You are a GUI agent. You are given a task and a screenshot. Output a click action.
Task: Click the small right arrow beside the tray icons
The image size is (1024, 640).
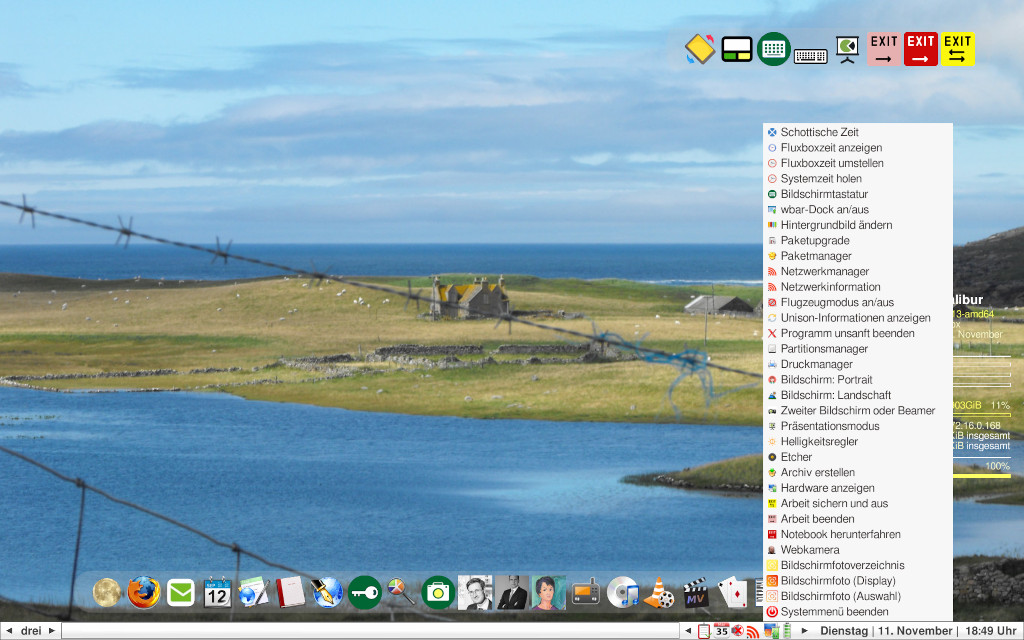[804, 630]
